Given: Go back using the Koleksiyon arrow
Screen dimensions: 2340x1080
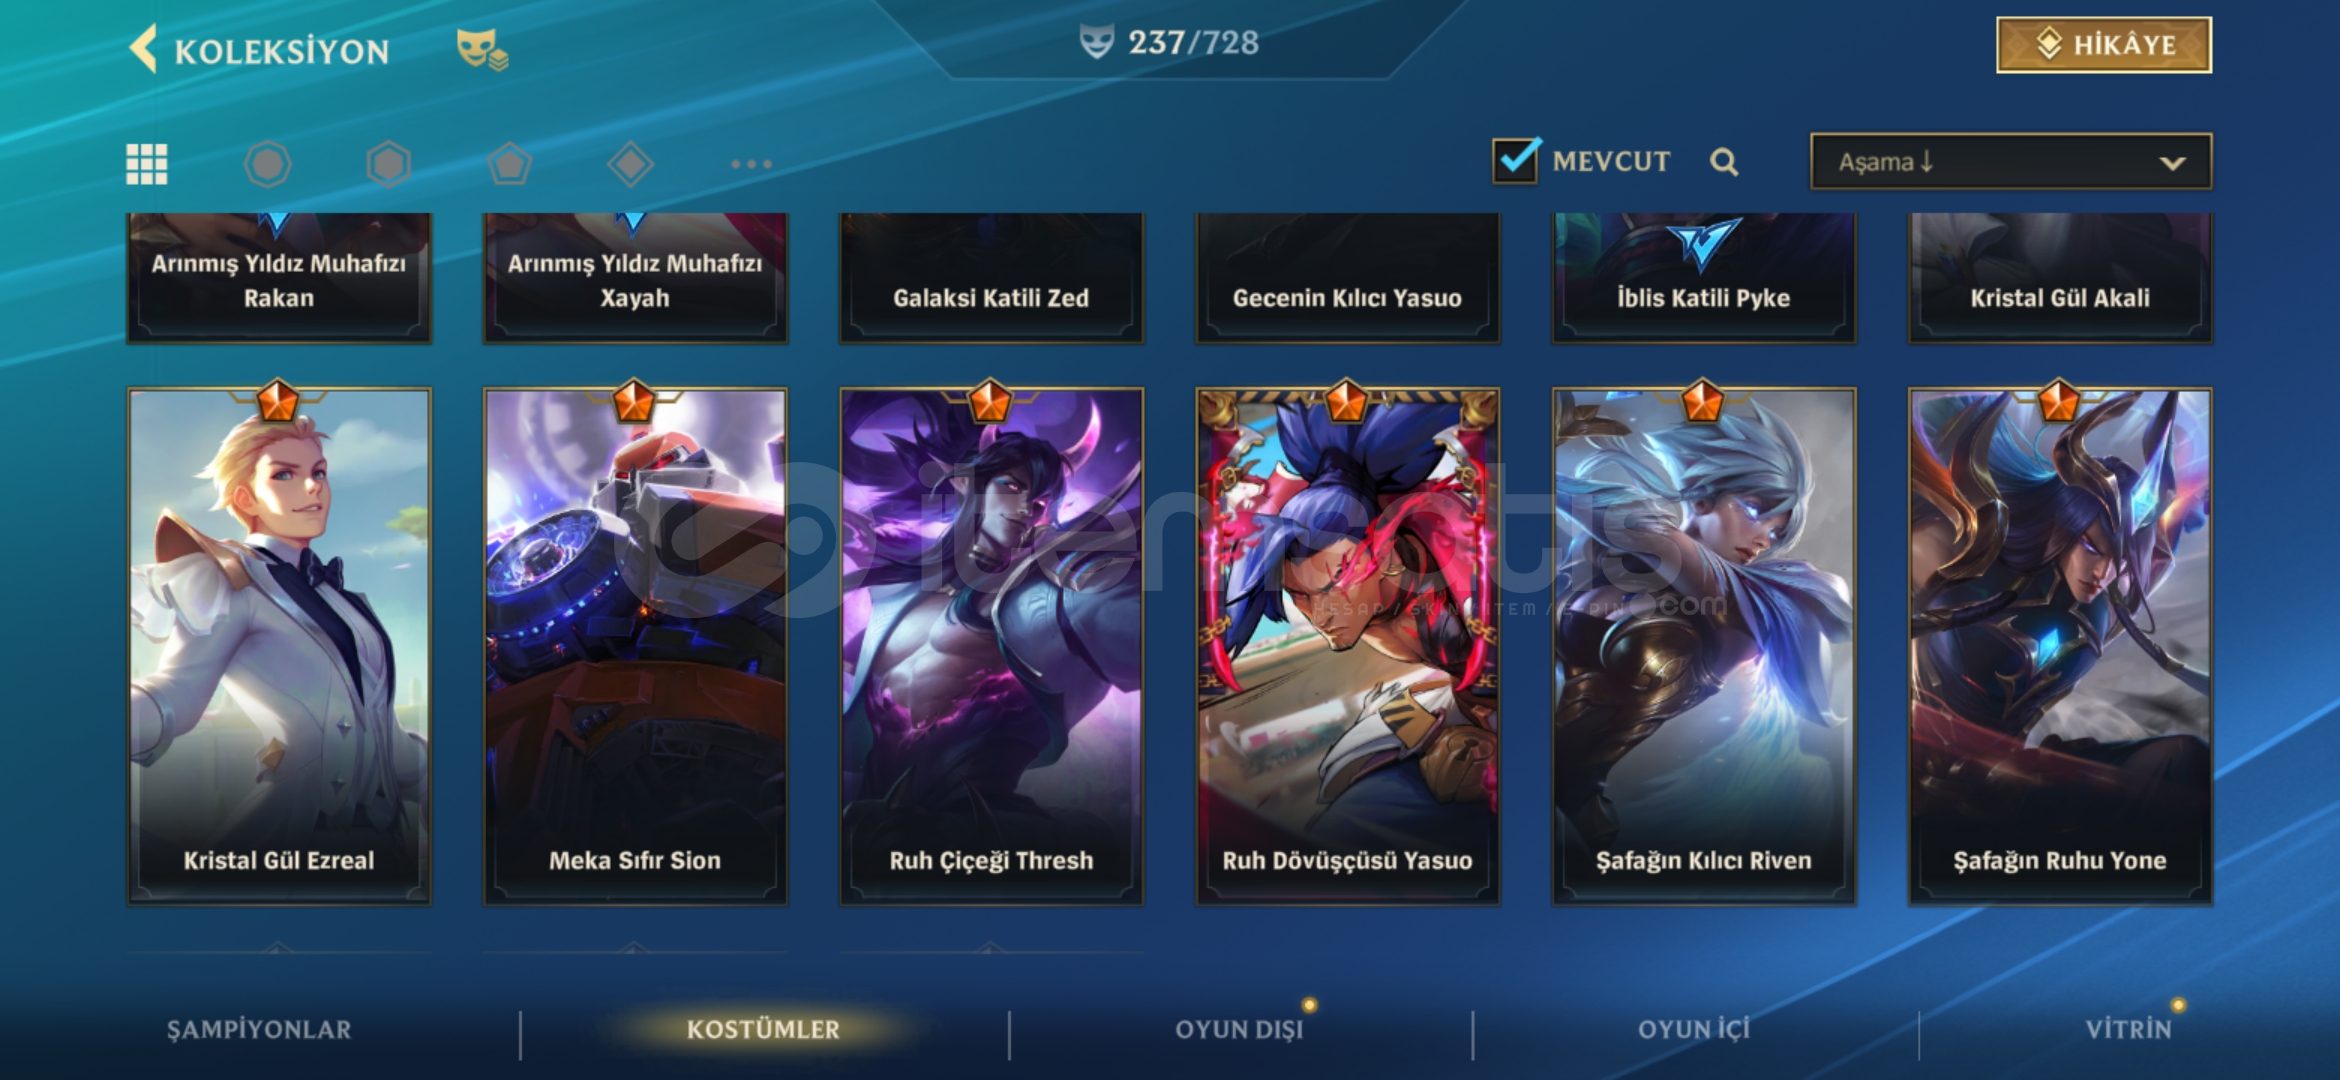Looking at the screenshot, I should [145, 49].
